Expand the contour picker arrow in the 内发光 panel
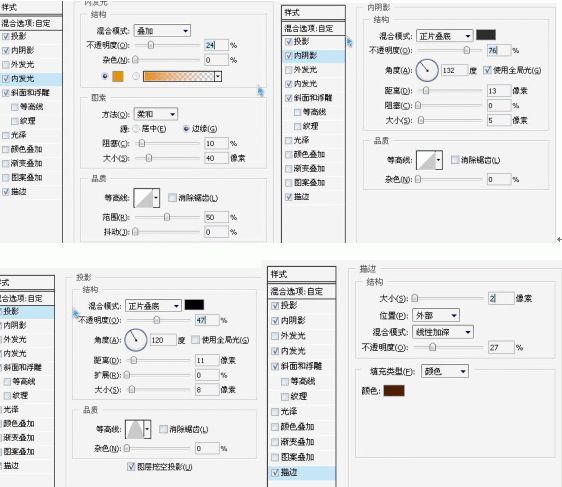This screenshot has height=487, width=562. [x=156, y=197]
